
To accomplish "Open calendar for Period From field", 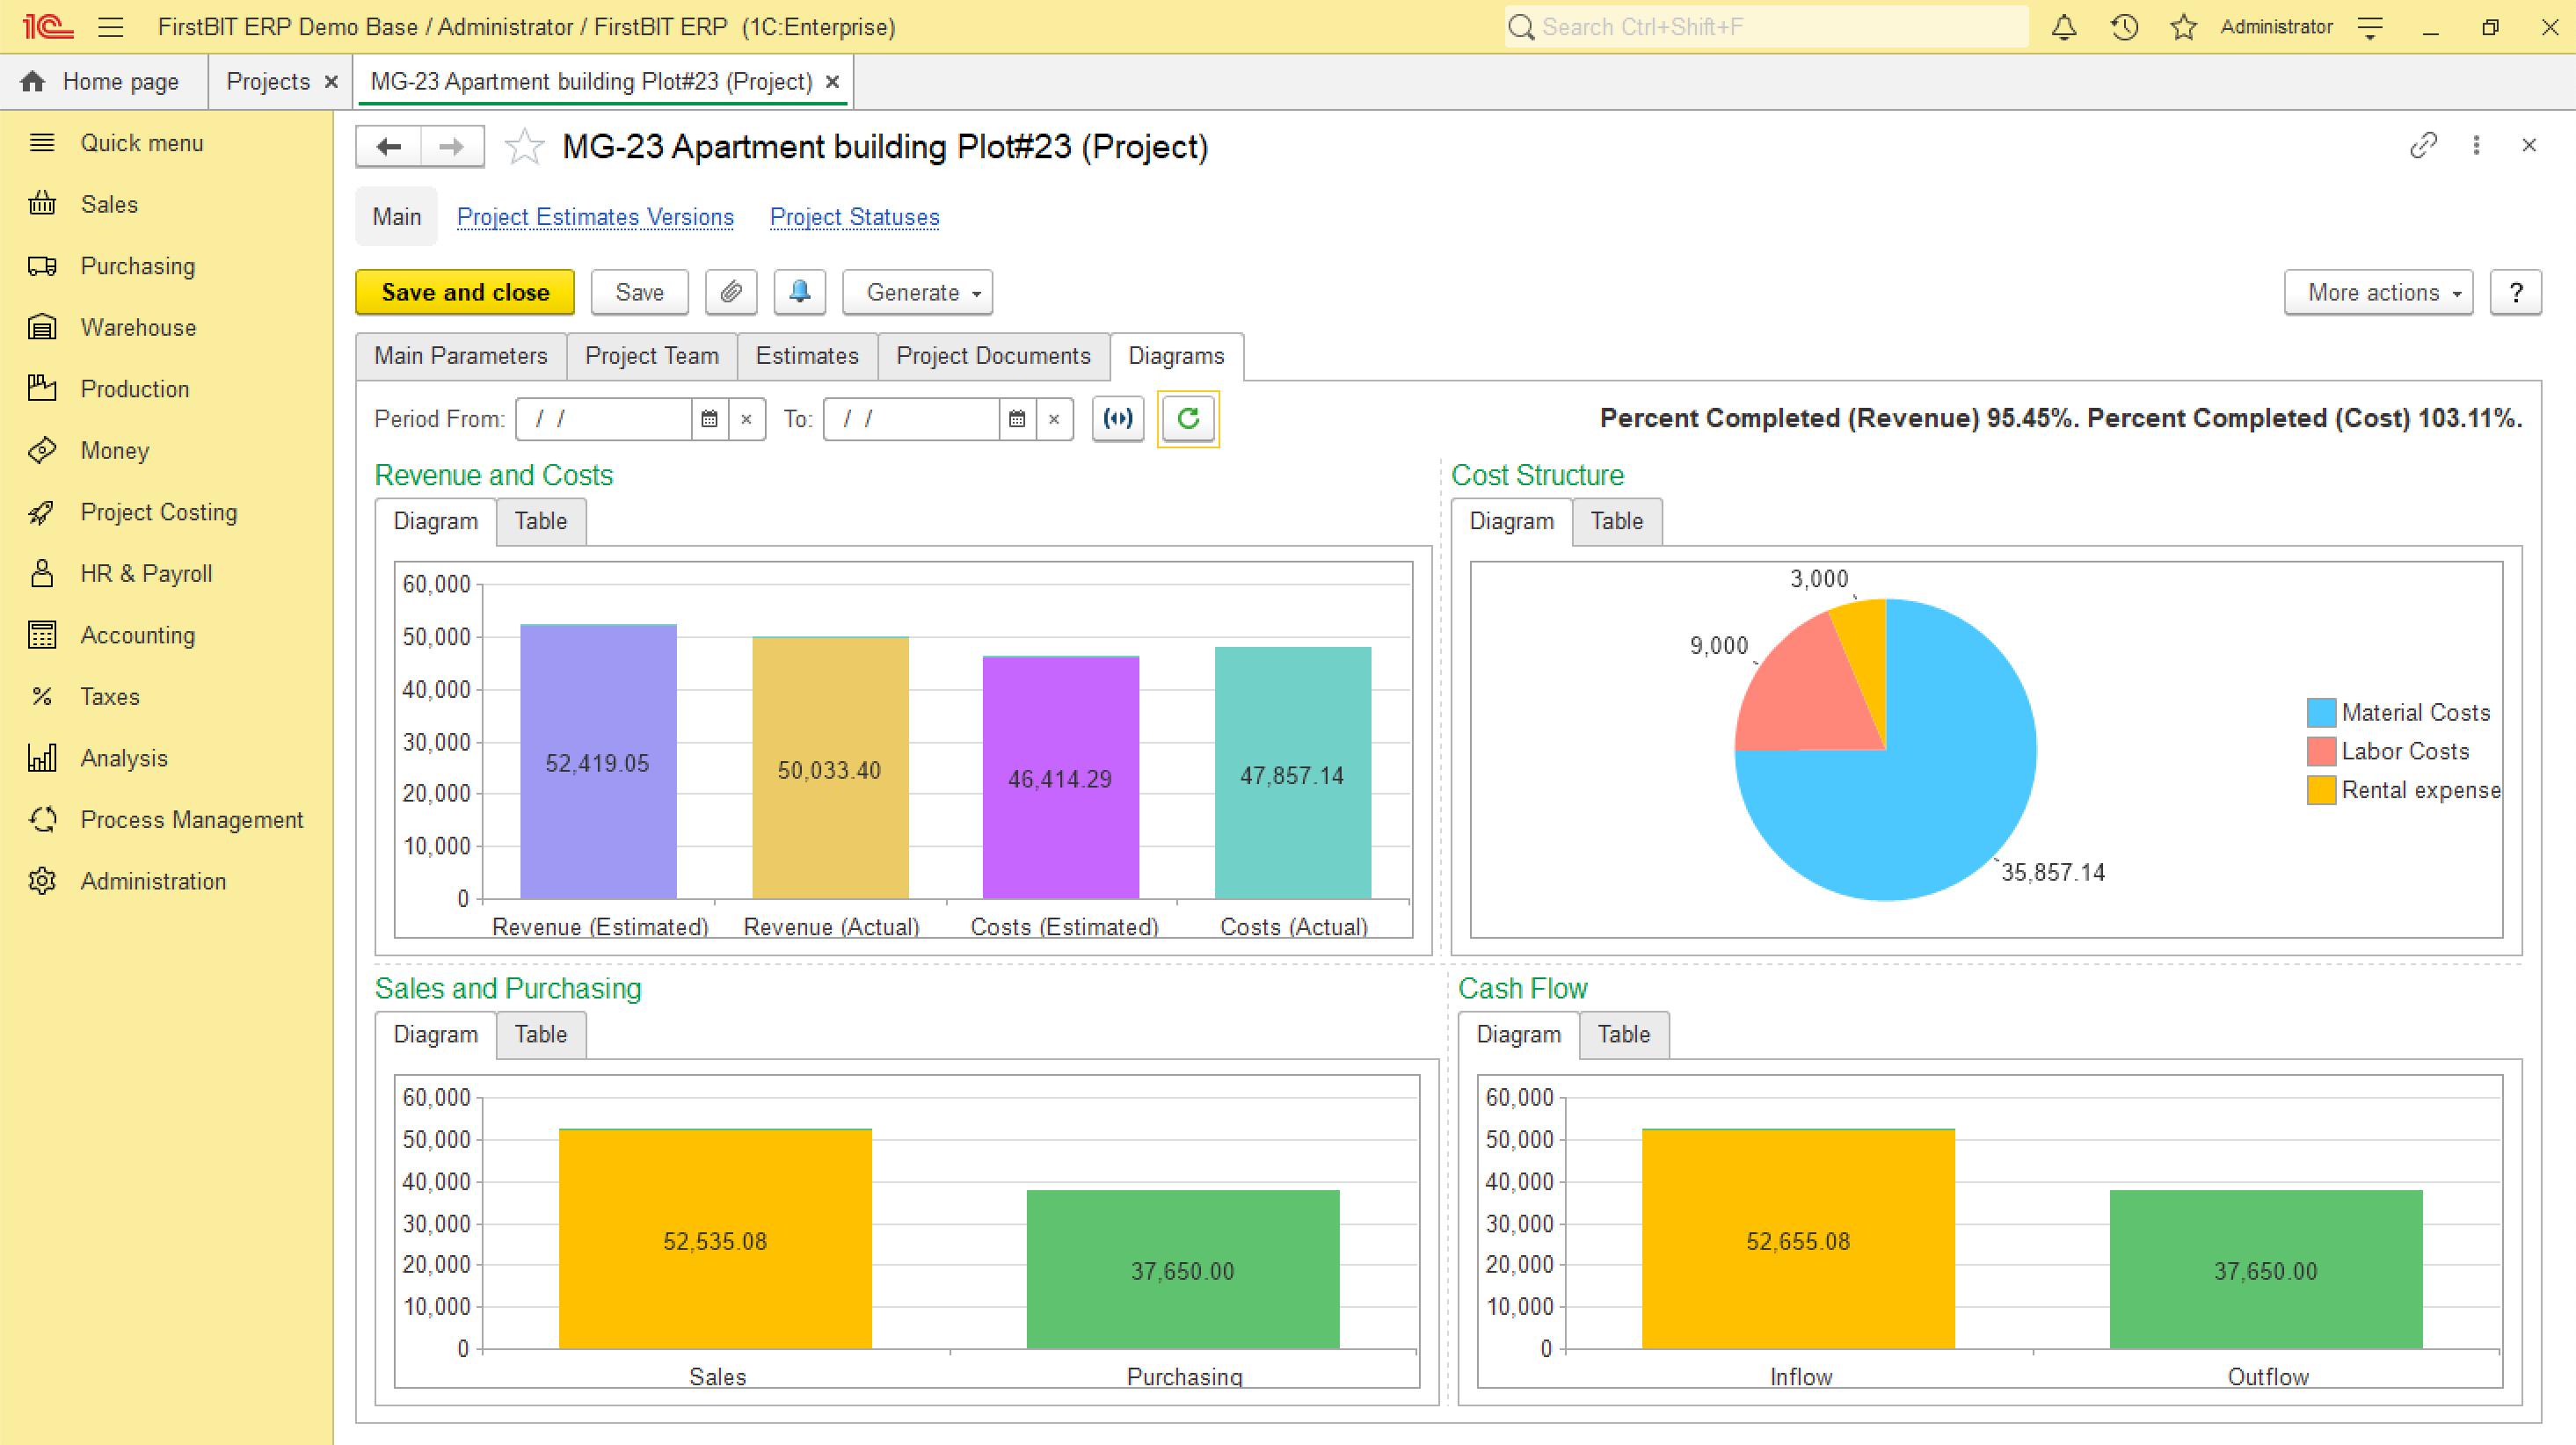I will pos(709,419).
